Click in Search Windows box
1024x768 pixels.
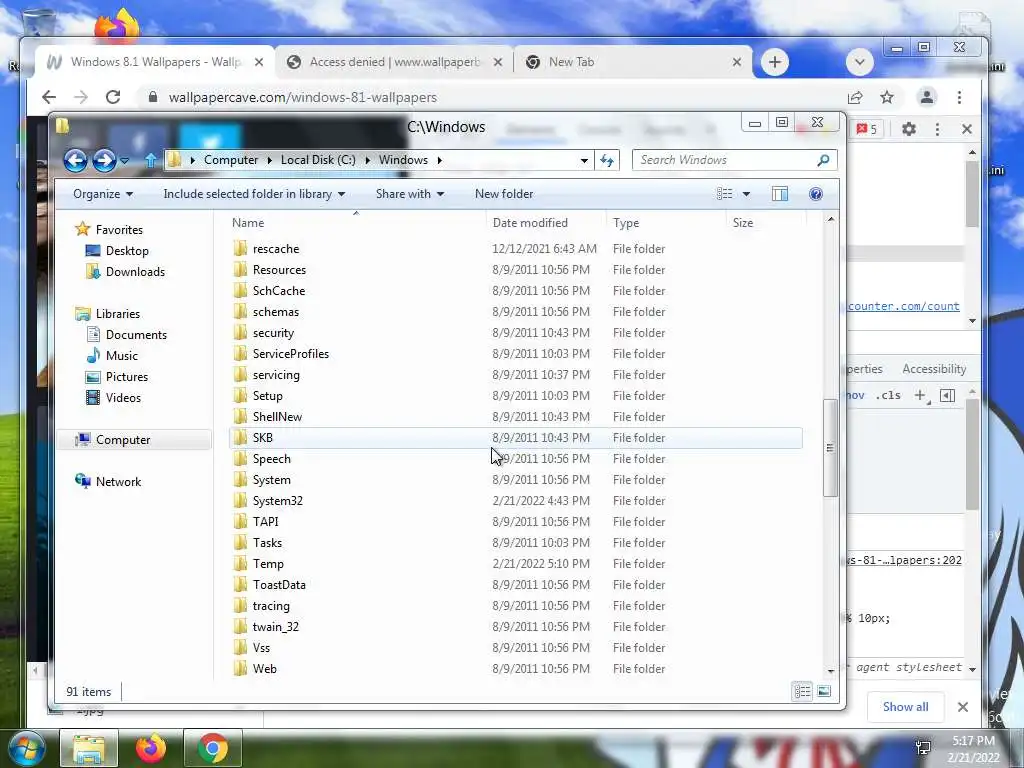724,160
